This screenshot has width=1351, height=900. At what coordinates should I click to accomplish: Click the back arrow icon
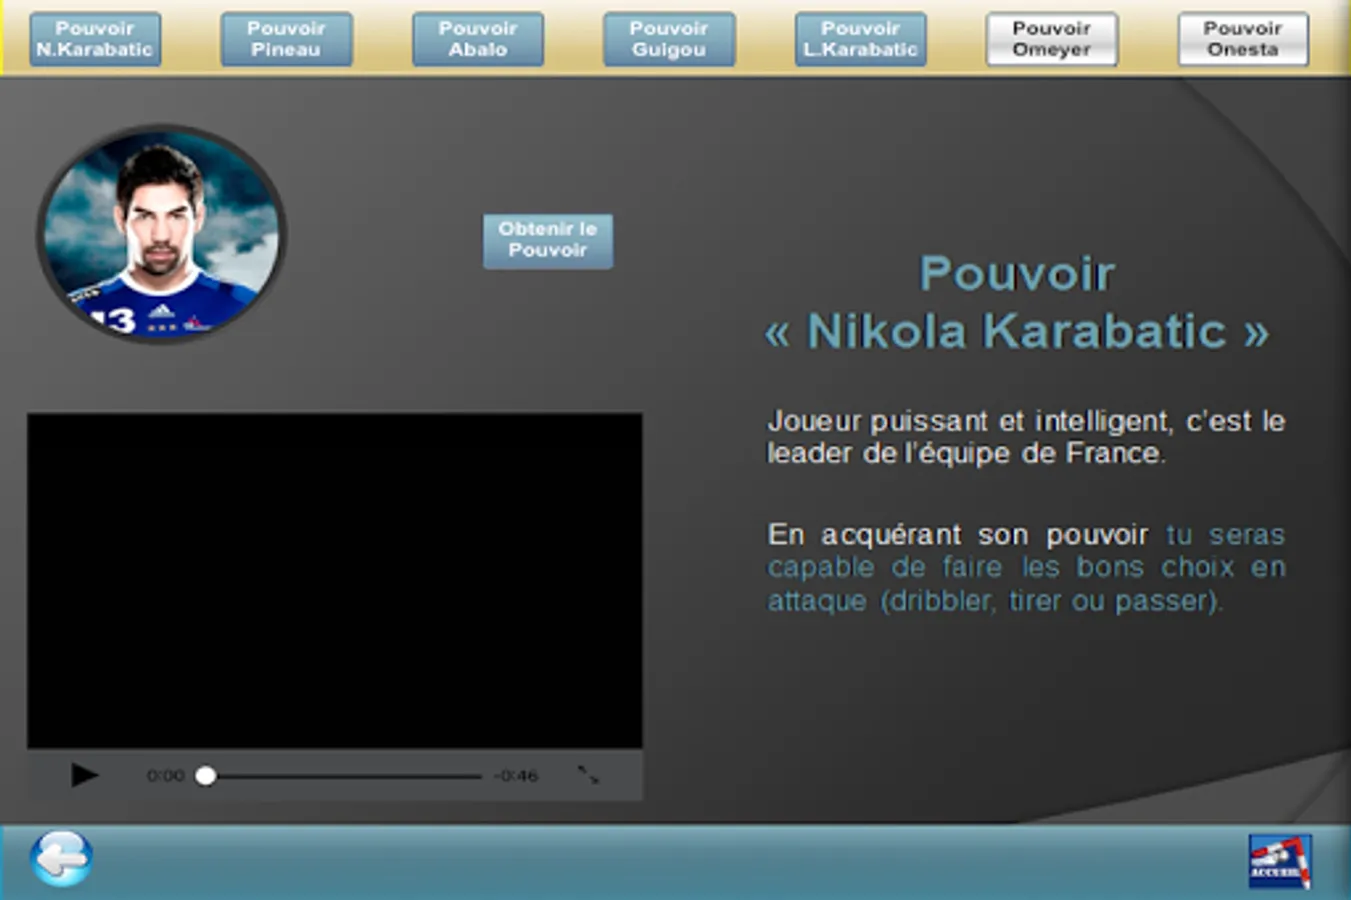tap(62, 858)
